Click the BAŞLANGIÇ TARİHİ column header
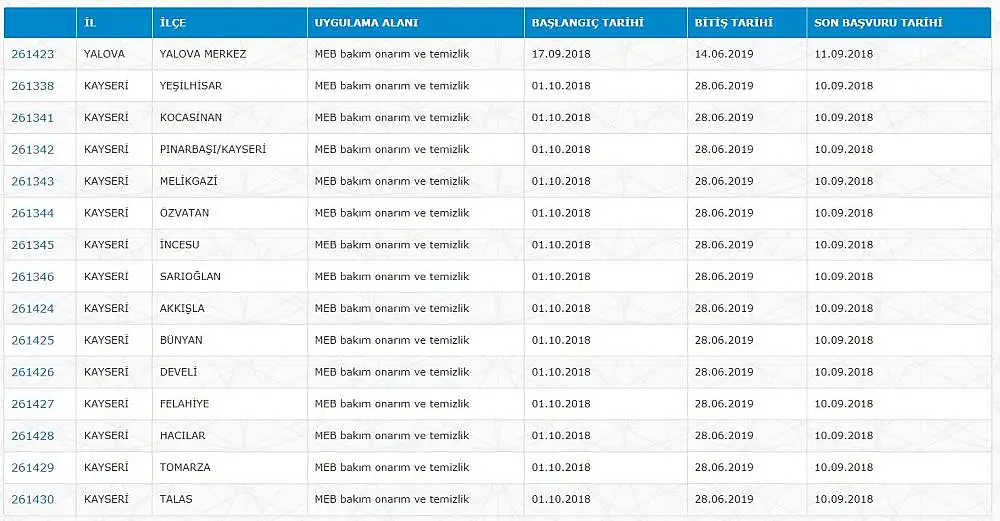 point(588,23)
